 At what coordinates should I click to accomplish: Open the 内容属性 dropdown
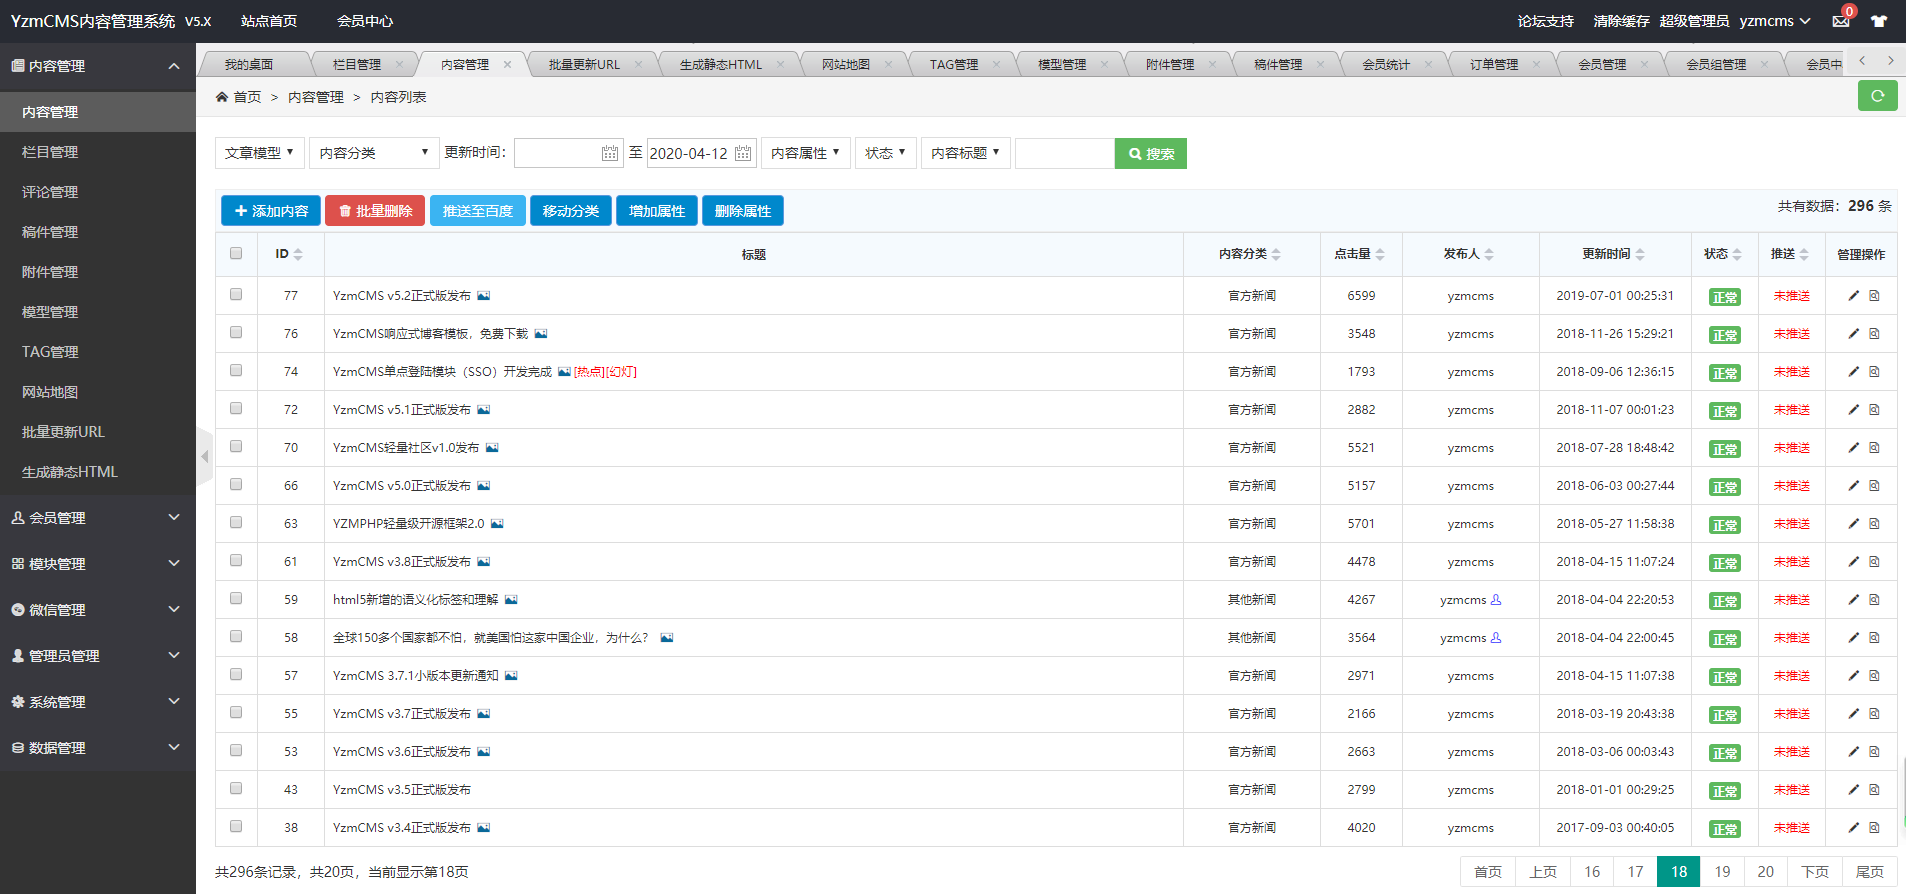click(x=805, y=153)
